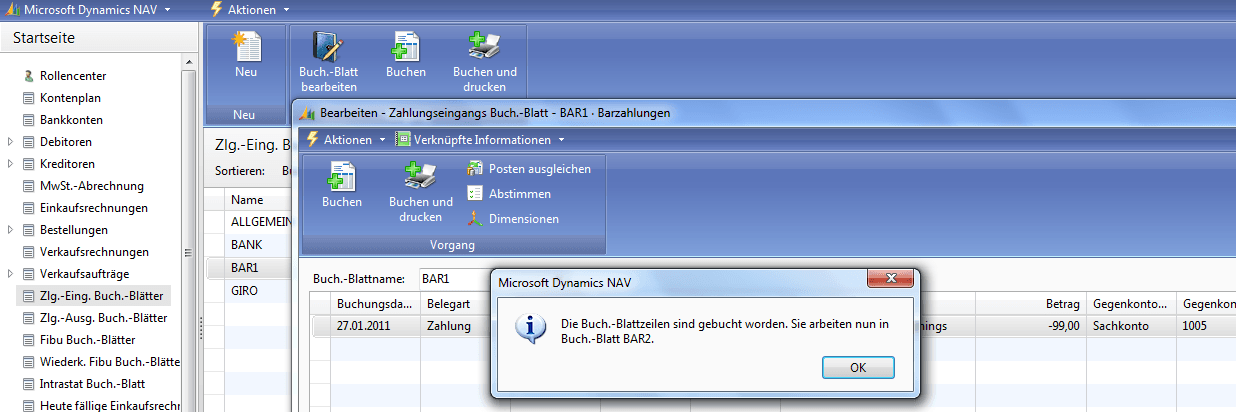Image resolution: width=1236 pixels, height=412 pixels.
Task: Open Fibu Buch.-Blätter navigation item
Action: (x=87, y=340)
